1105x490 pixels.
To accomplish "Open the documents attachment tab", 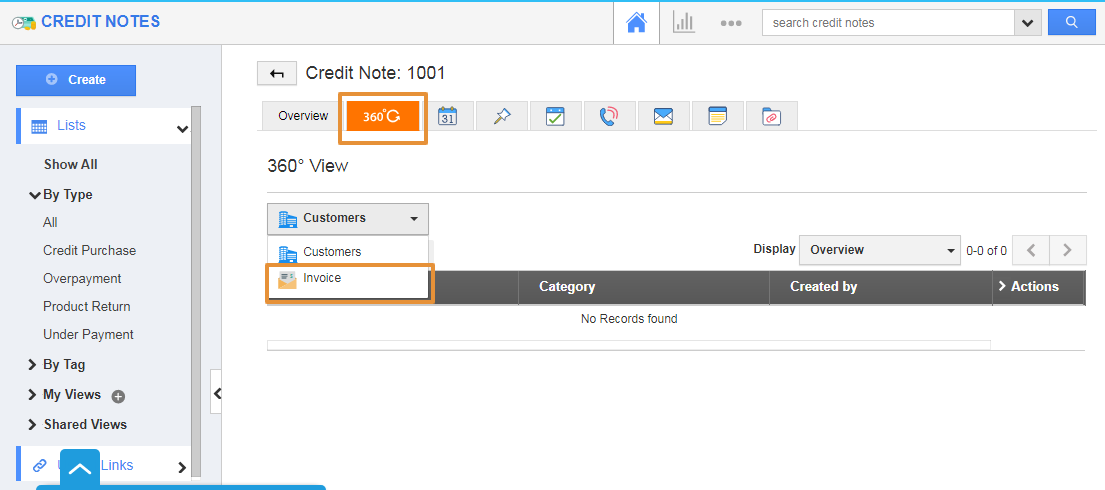I will click(x=772, y=116).
